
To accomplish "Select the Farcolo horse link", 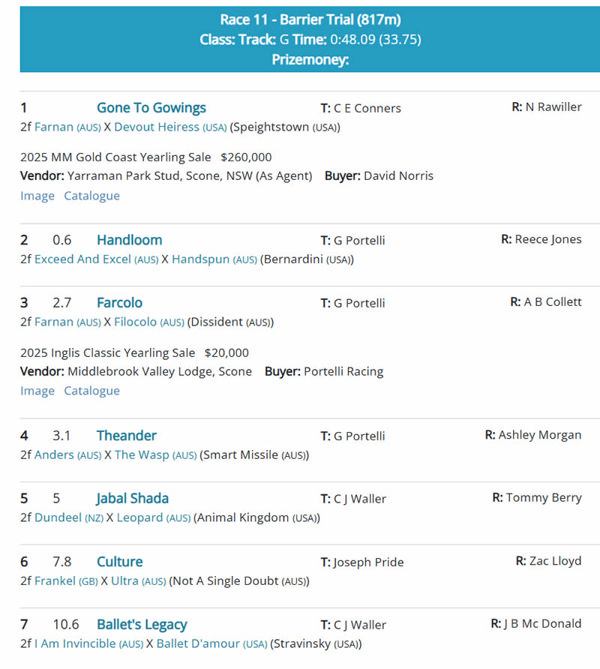I will pos(120,303).
